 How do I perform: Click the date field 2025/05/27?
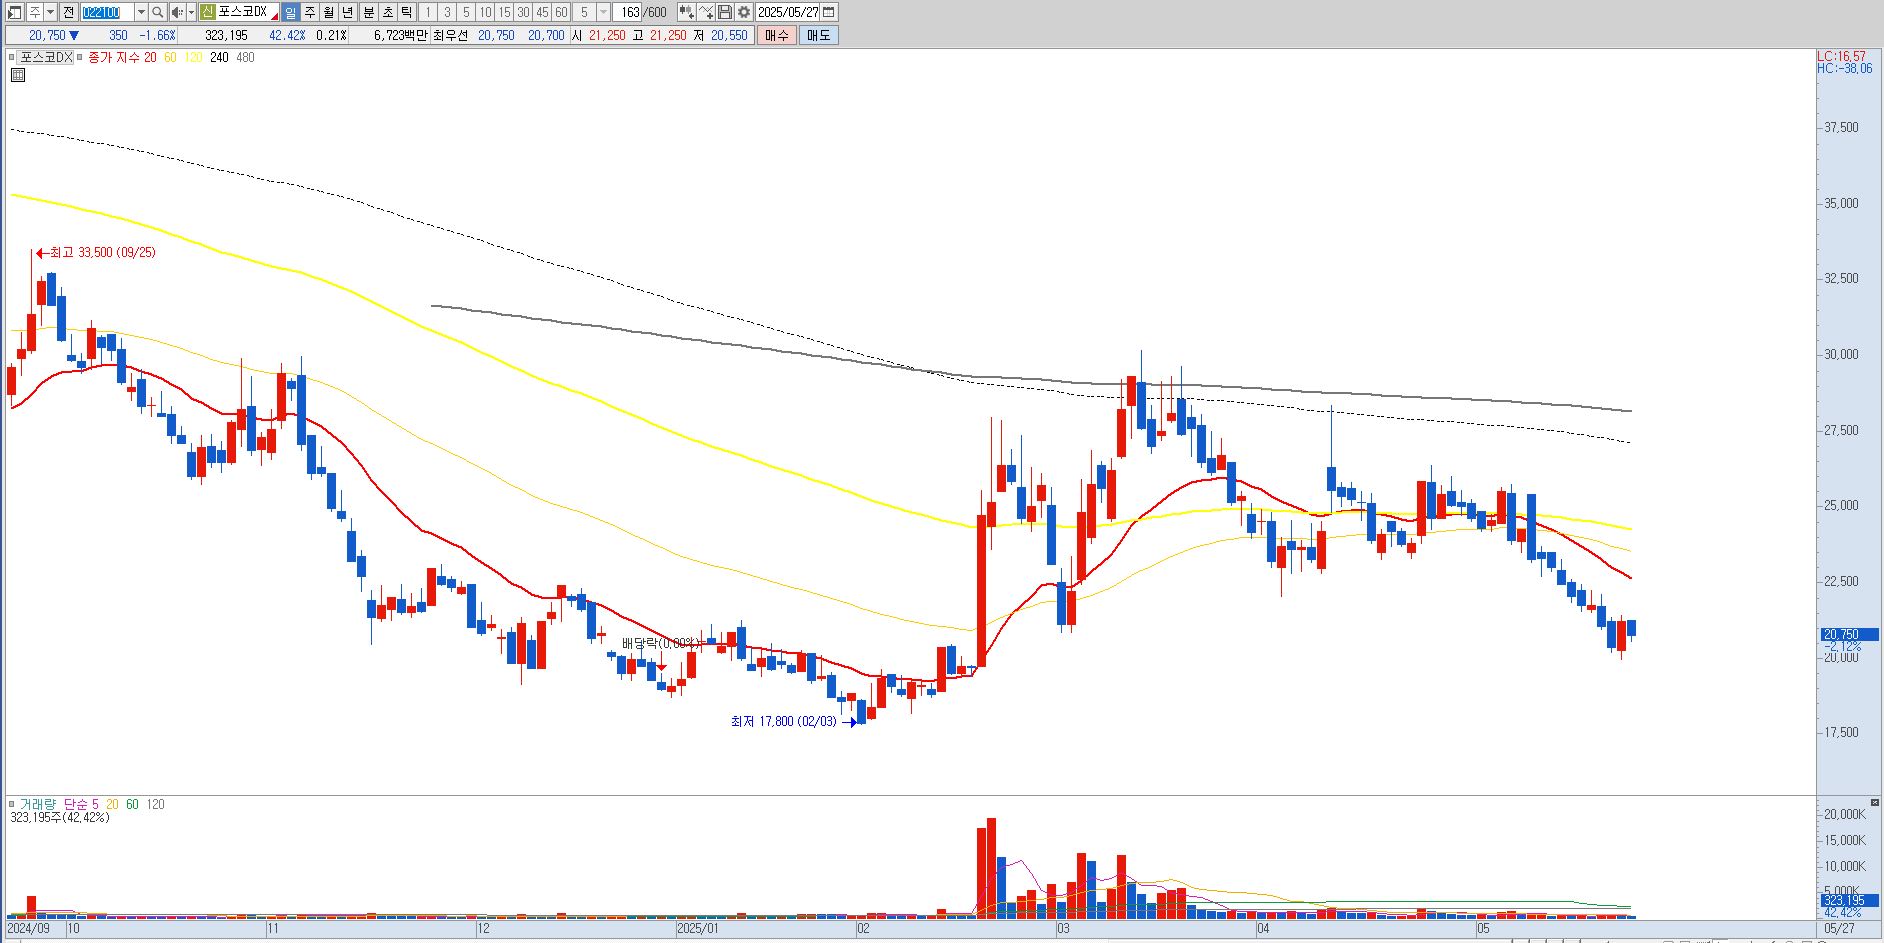788,12
